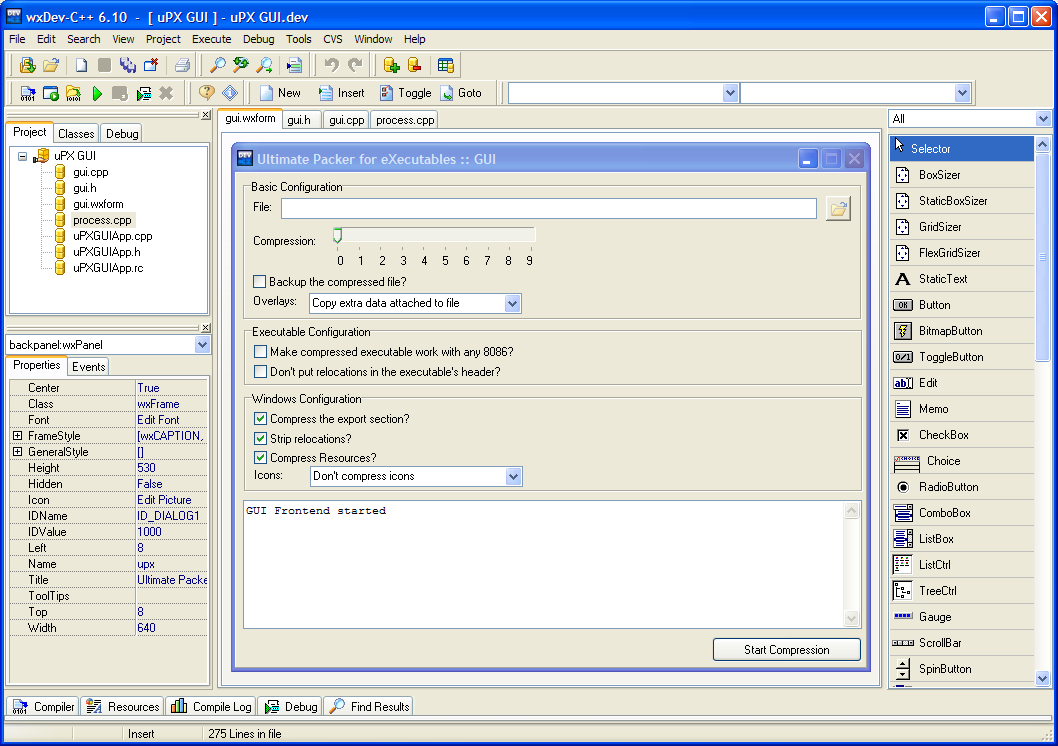Switch to the Events tab
Image resolution: width=1058 pixels, height=746 pixels.
[x=88, y=366]
